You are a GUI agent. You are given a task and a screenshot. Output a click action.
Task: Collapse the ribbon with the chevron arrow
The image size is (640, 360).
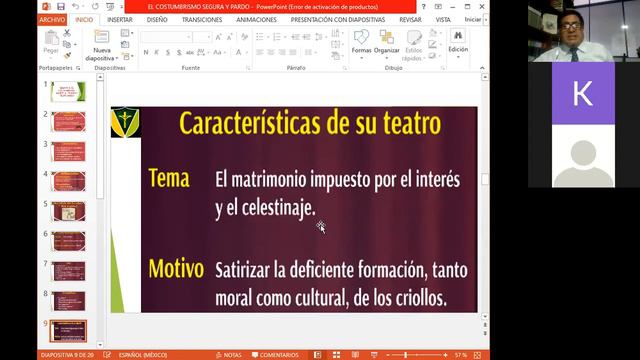(x=482, y=68)
